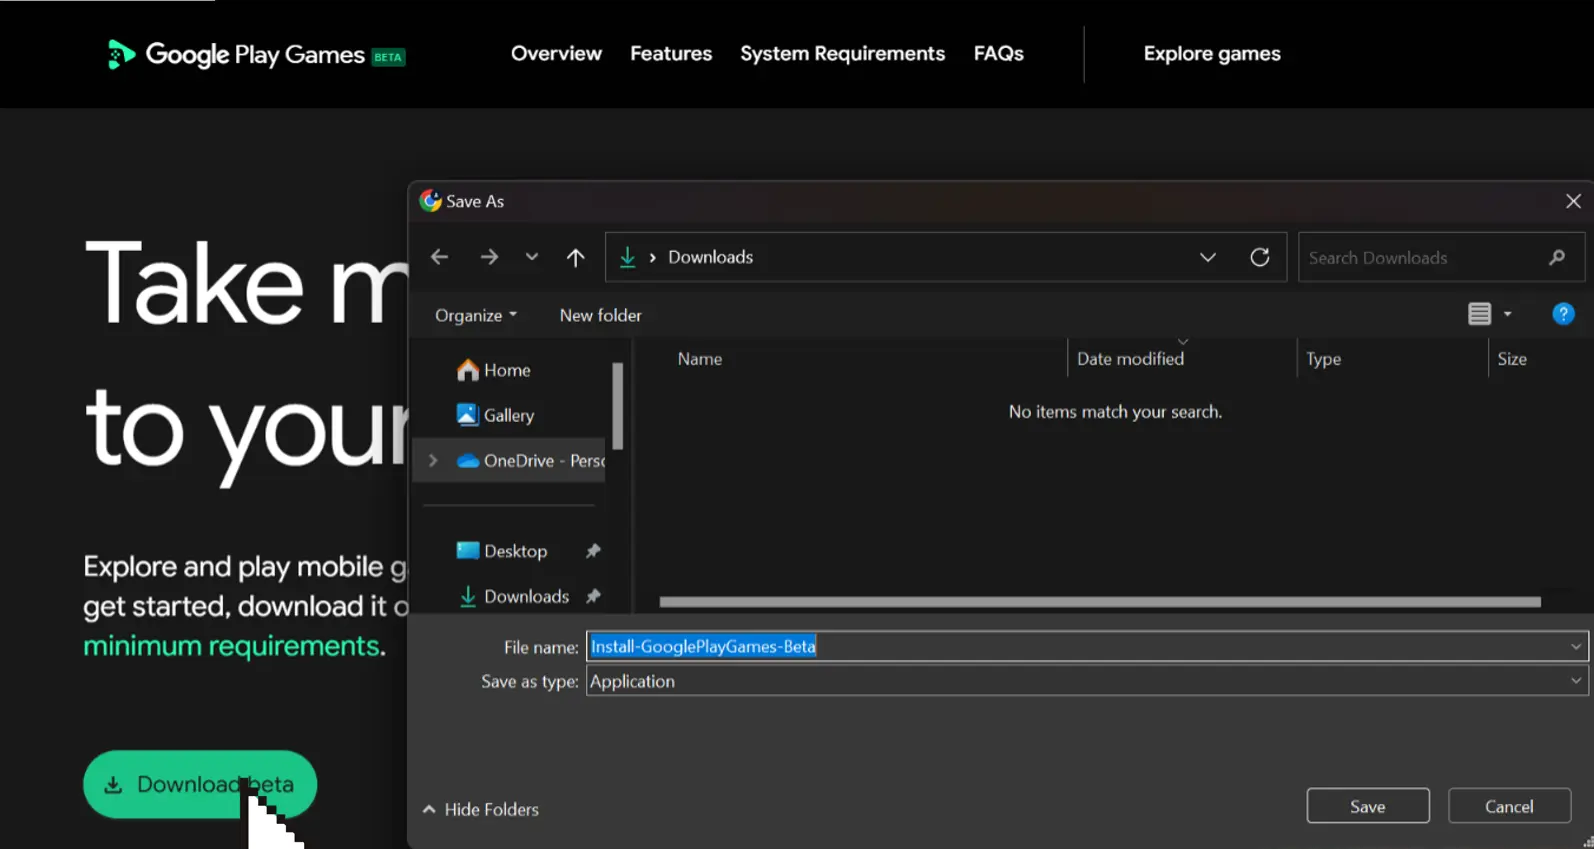Expand the address bar path dropdown
The width and height of the screenshot is (1594, 849).
tap(1207, 257)
